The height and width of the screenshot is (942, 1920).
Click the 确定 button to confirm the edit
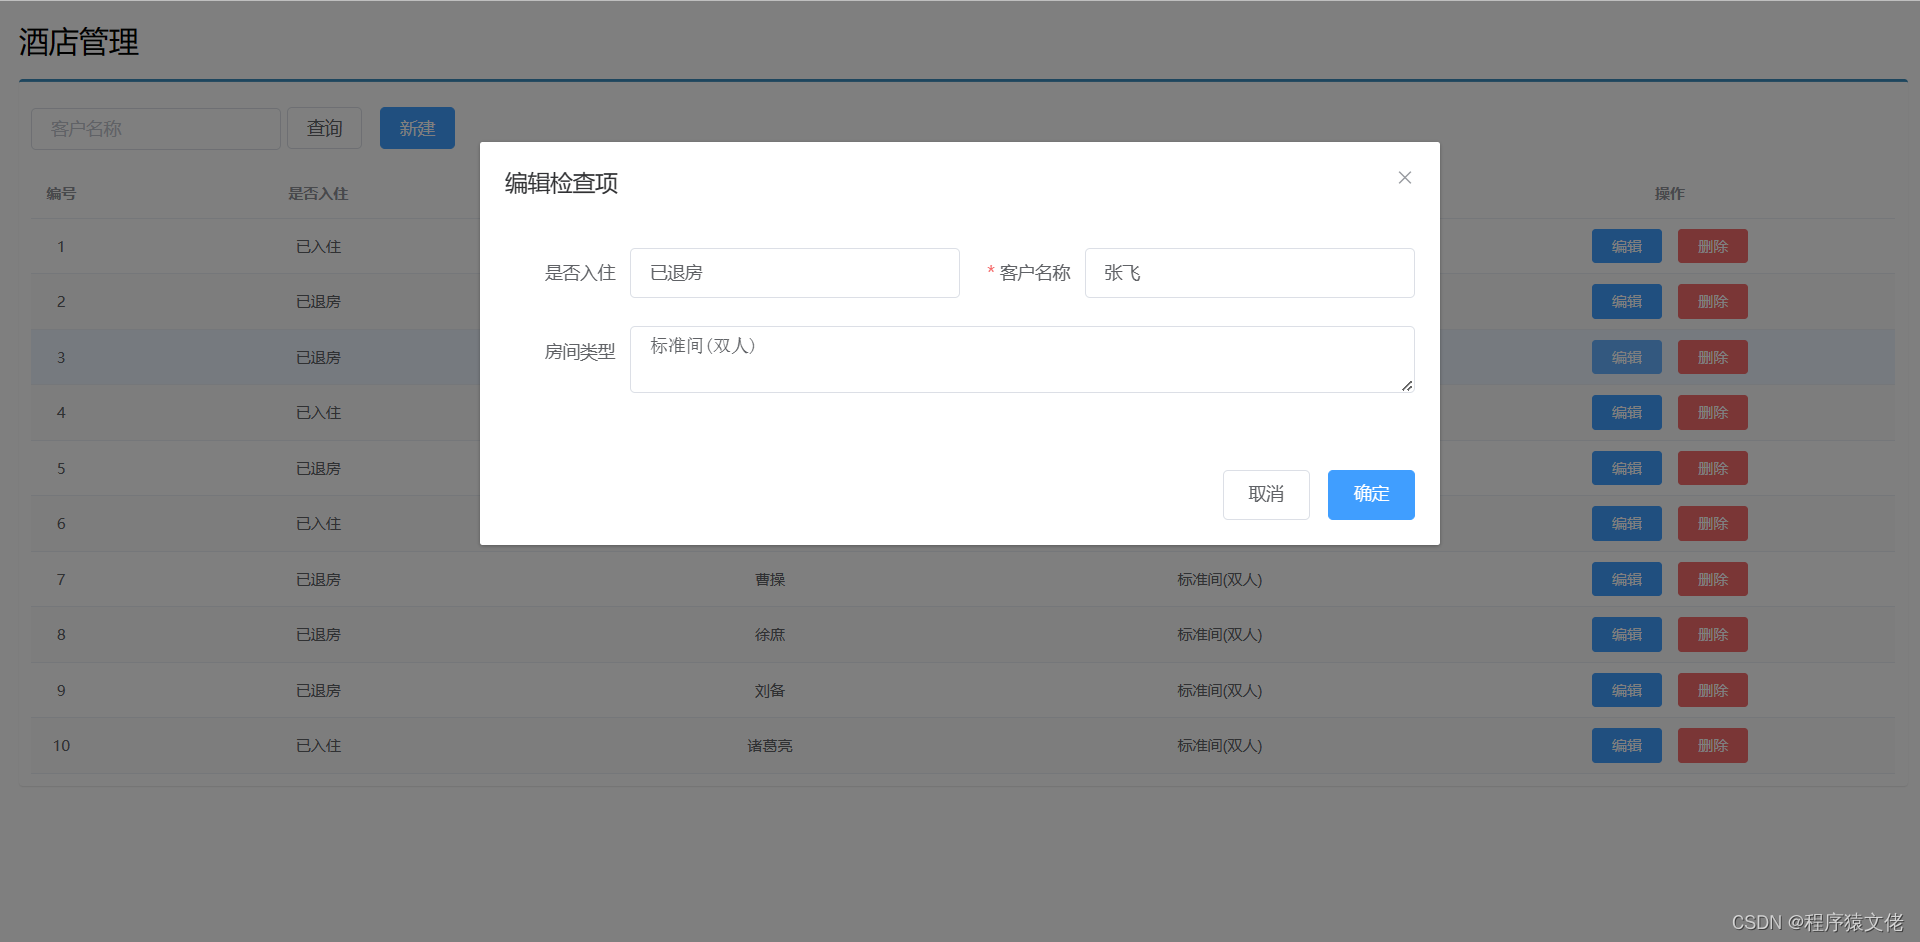click(1370, 494)
